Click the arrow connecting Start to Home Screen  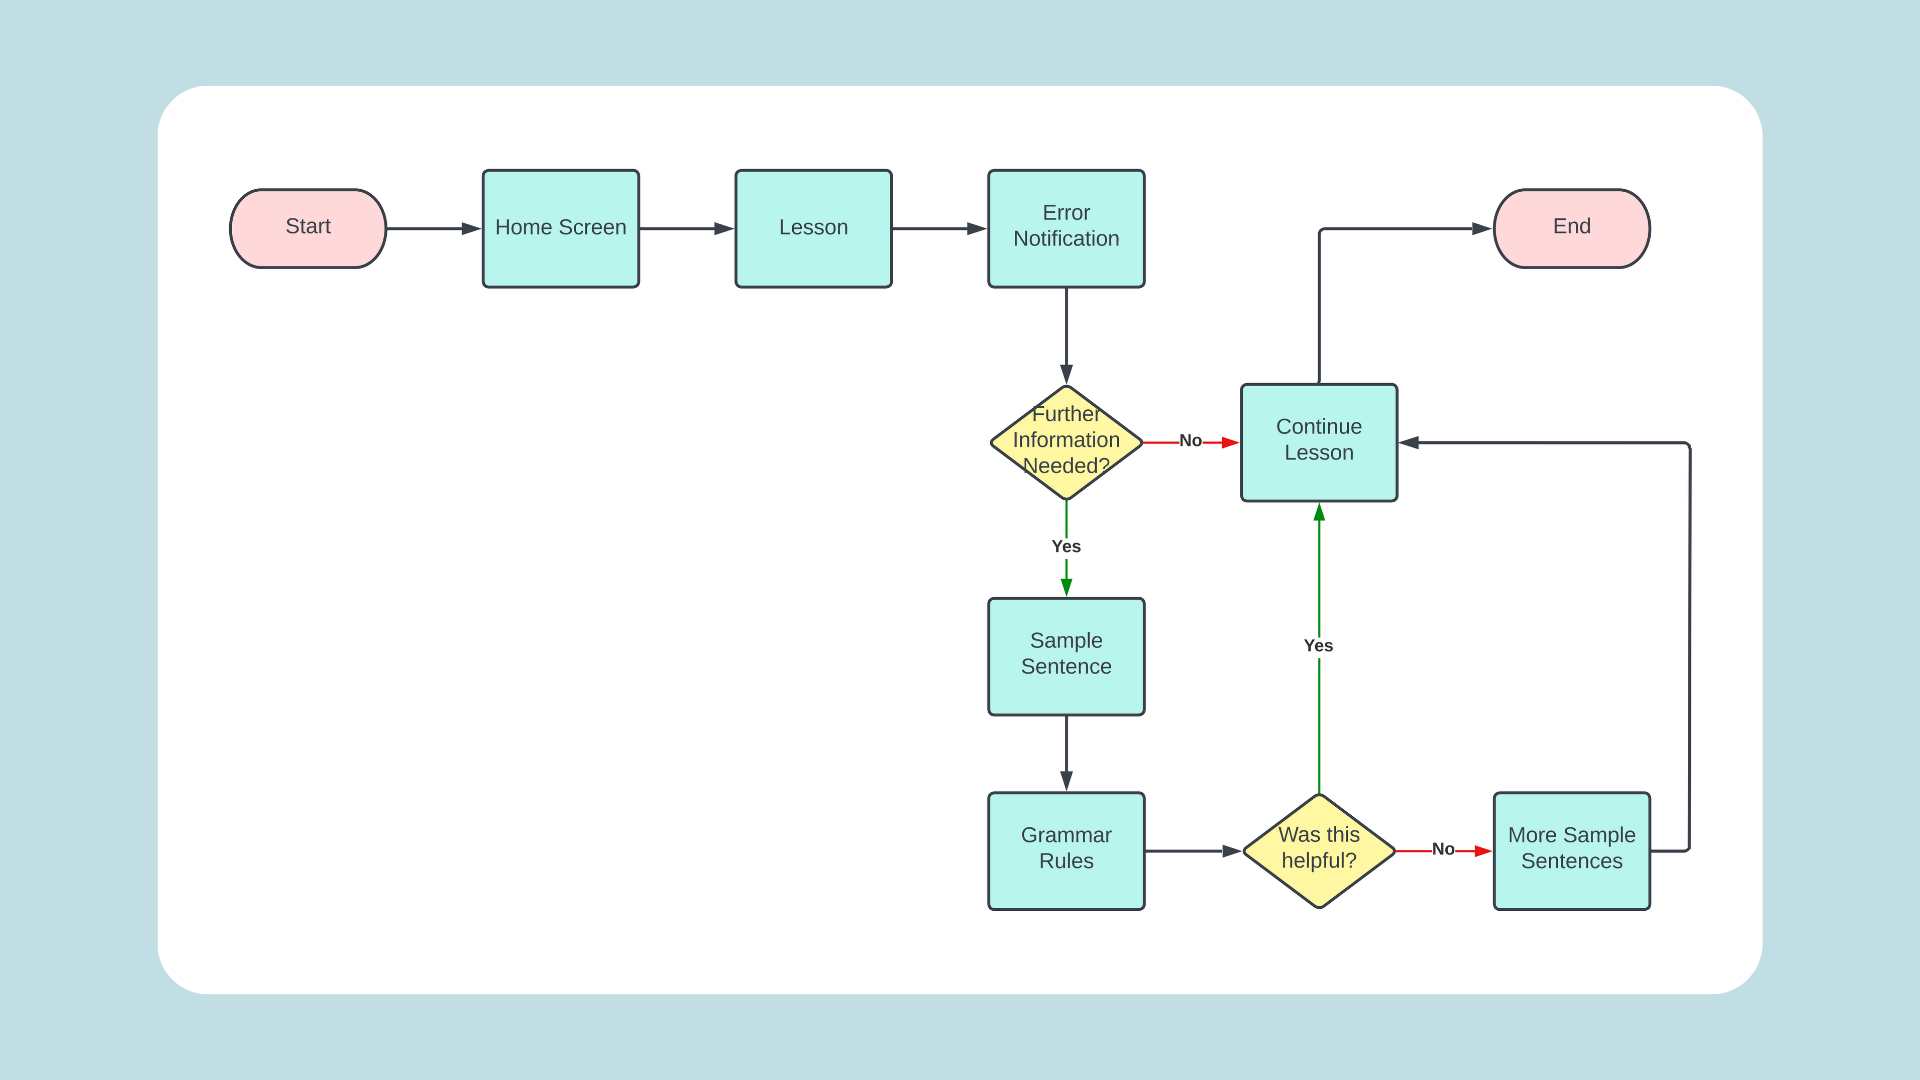click(x=426, y=227)
